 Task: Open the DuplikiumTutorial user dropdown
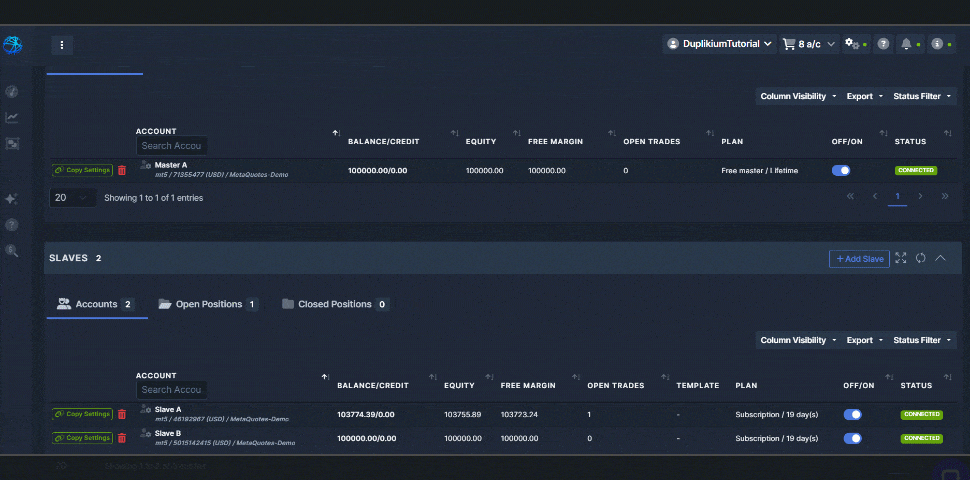[x=720, y=44]
